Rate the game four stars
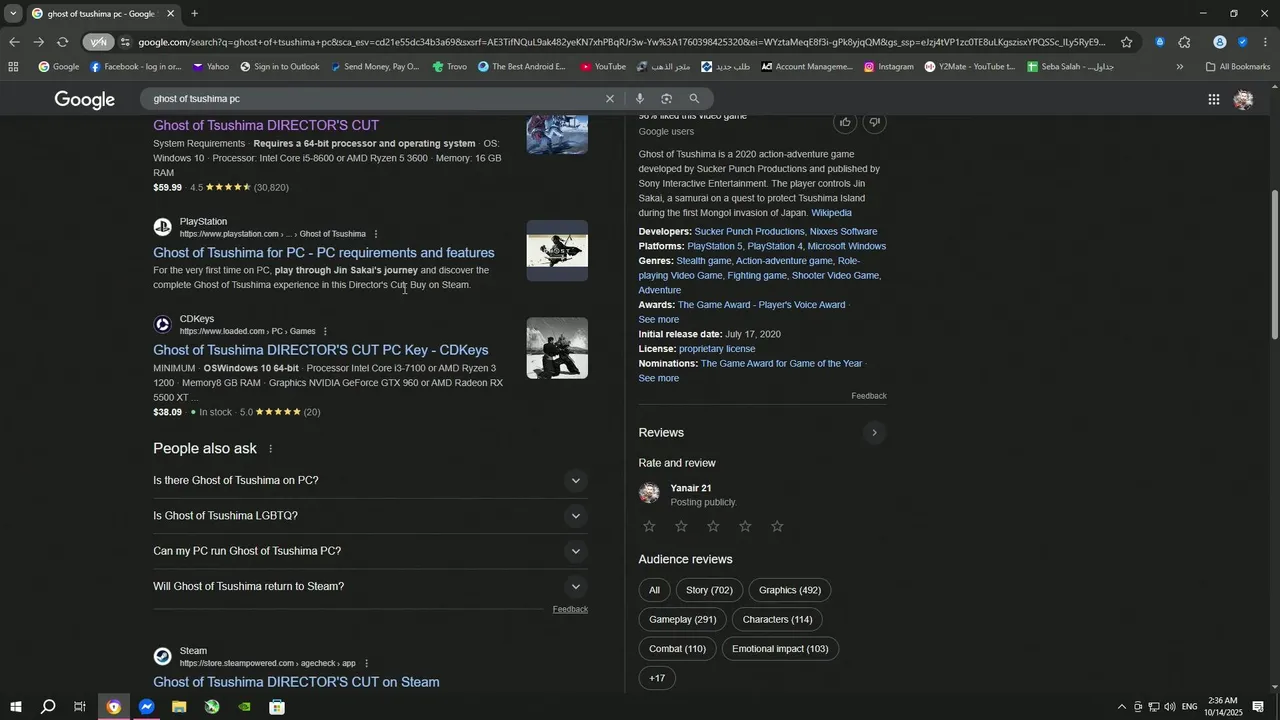The image size is (1280, 720). [x=745, y=526]
